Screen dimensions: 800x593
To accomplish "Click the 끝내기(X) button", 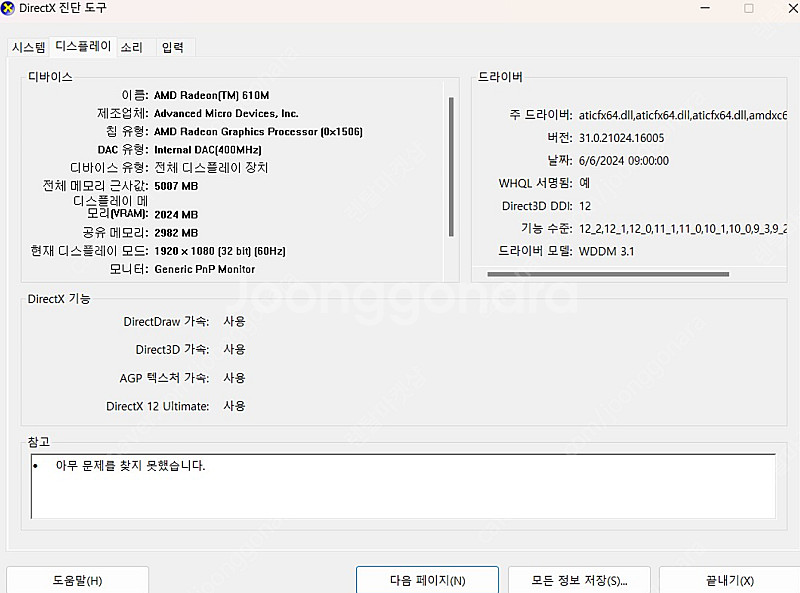I will click(x=730, y=580).
